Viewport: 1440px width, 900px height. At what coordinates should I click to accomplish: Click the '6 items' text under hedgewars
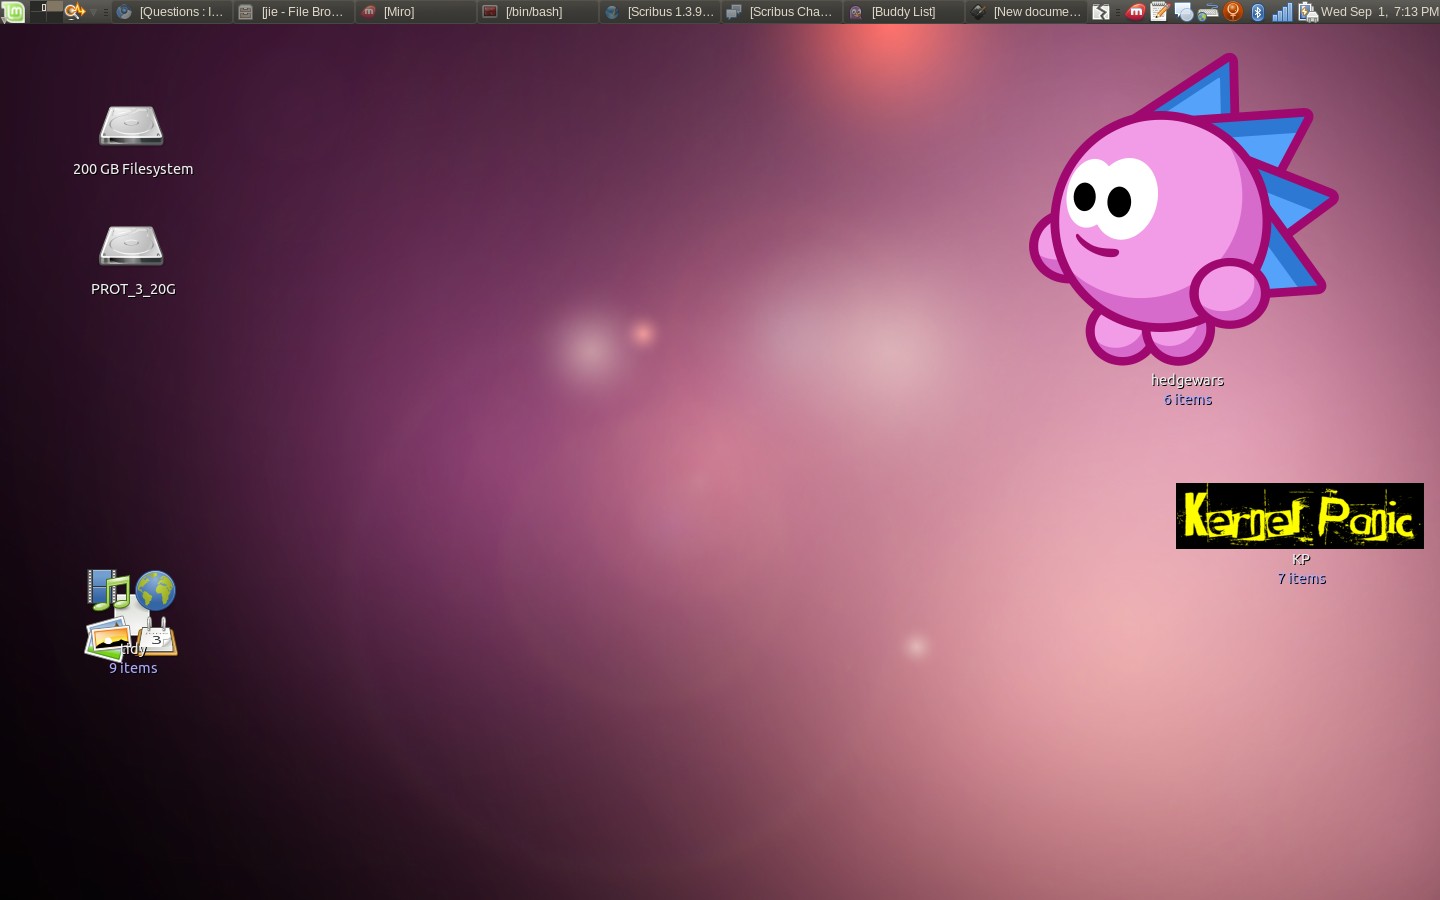coord(1188,399)
